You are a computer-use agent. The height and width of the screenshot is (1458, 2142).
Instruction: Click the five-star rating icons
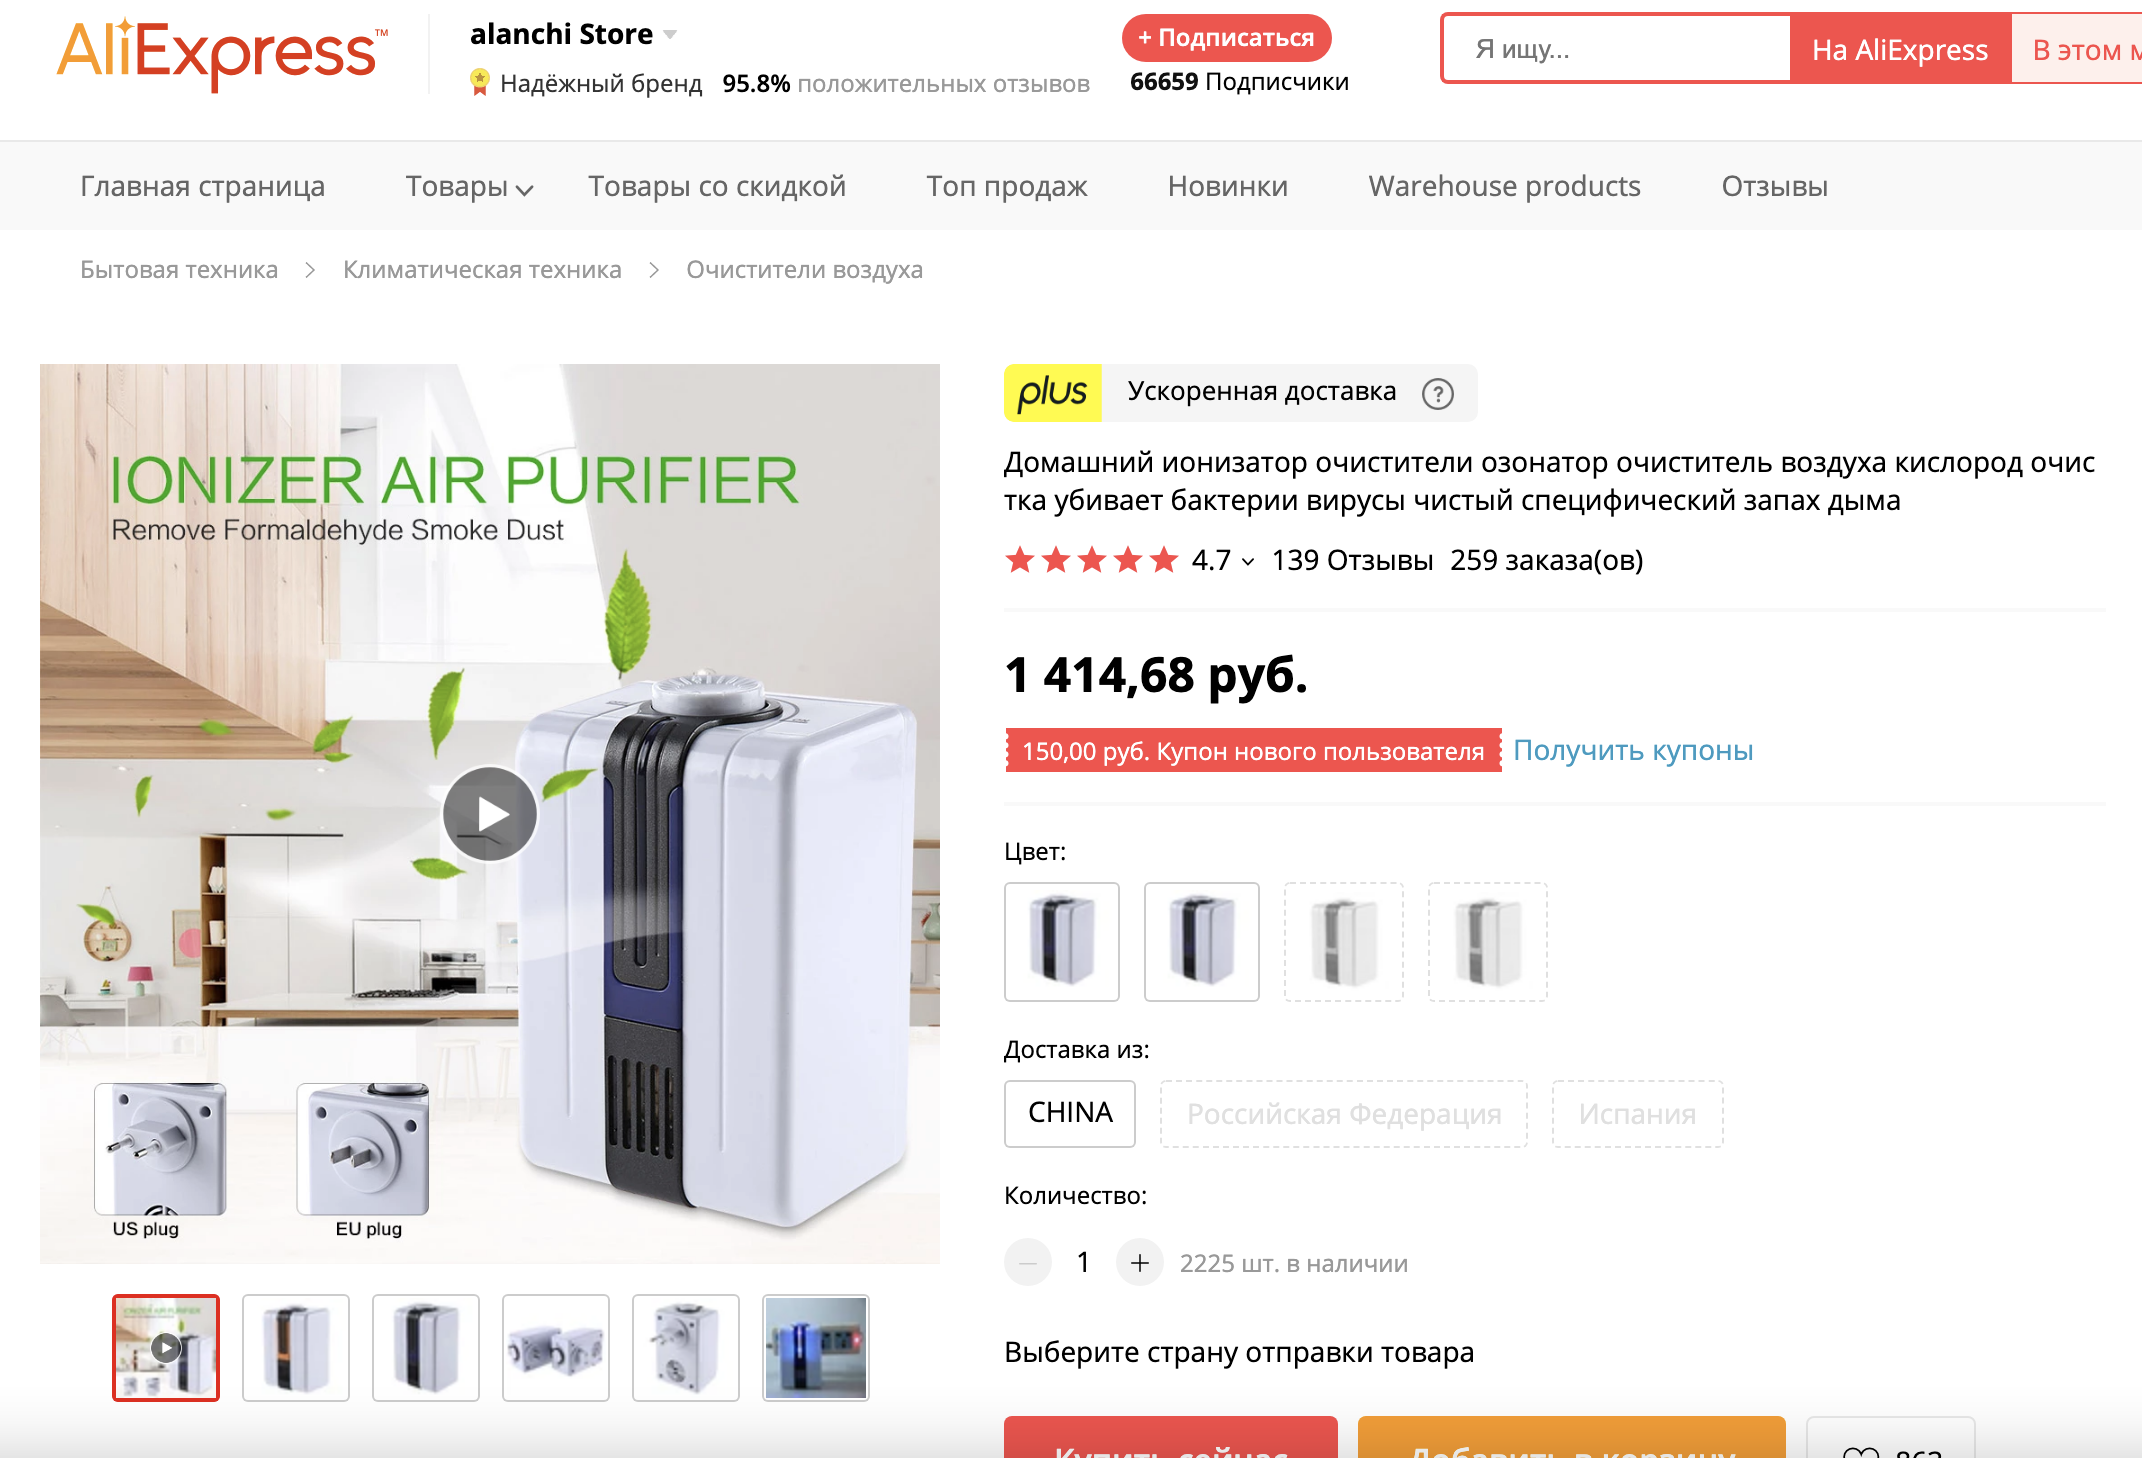click(x=1092, y=560)
